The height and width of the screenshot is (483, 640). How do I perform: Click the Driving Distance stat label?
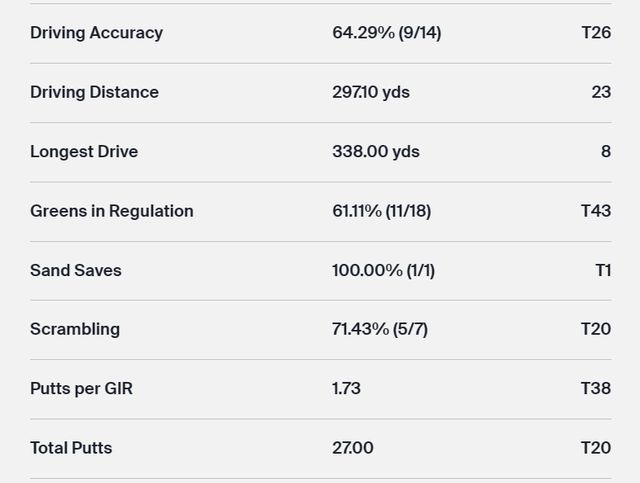[x=94, y=92]
